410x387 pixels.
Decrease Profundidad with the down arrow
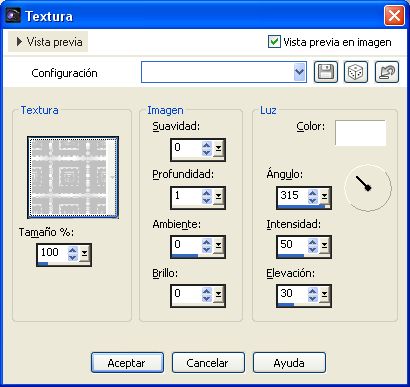pyautogui.click(x=207, y=200)
